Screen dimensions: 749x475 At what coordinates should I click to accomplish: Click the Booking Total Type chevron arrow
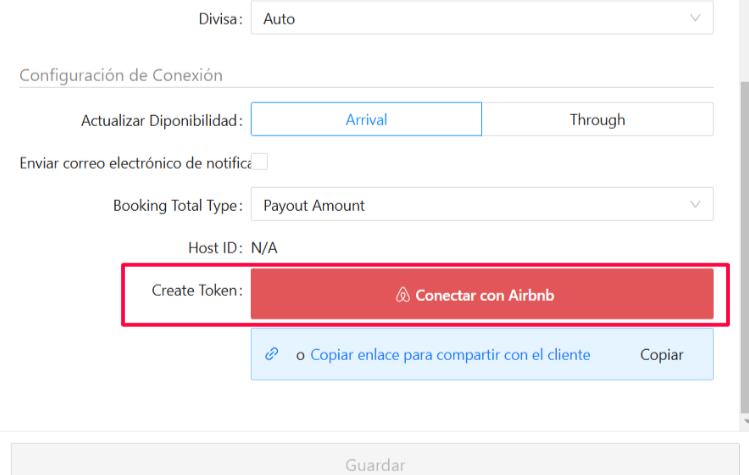pos(695,205)
